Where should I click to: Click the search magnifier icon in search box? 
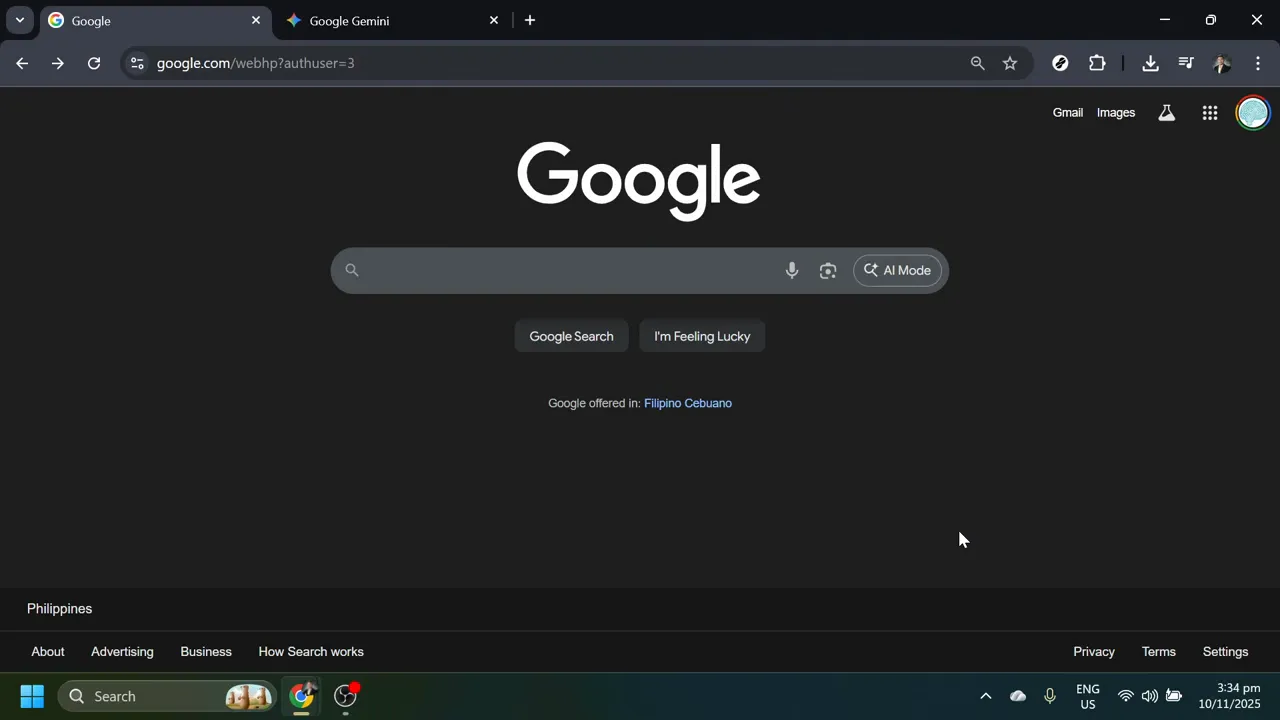[352, 270]
